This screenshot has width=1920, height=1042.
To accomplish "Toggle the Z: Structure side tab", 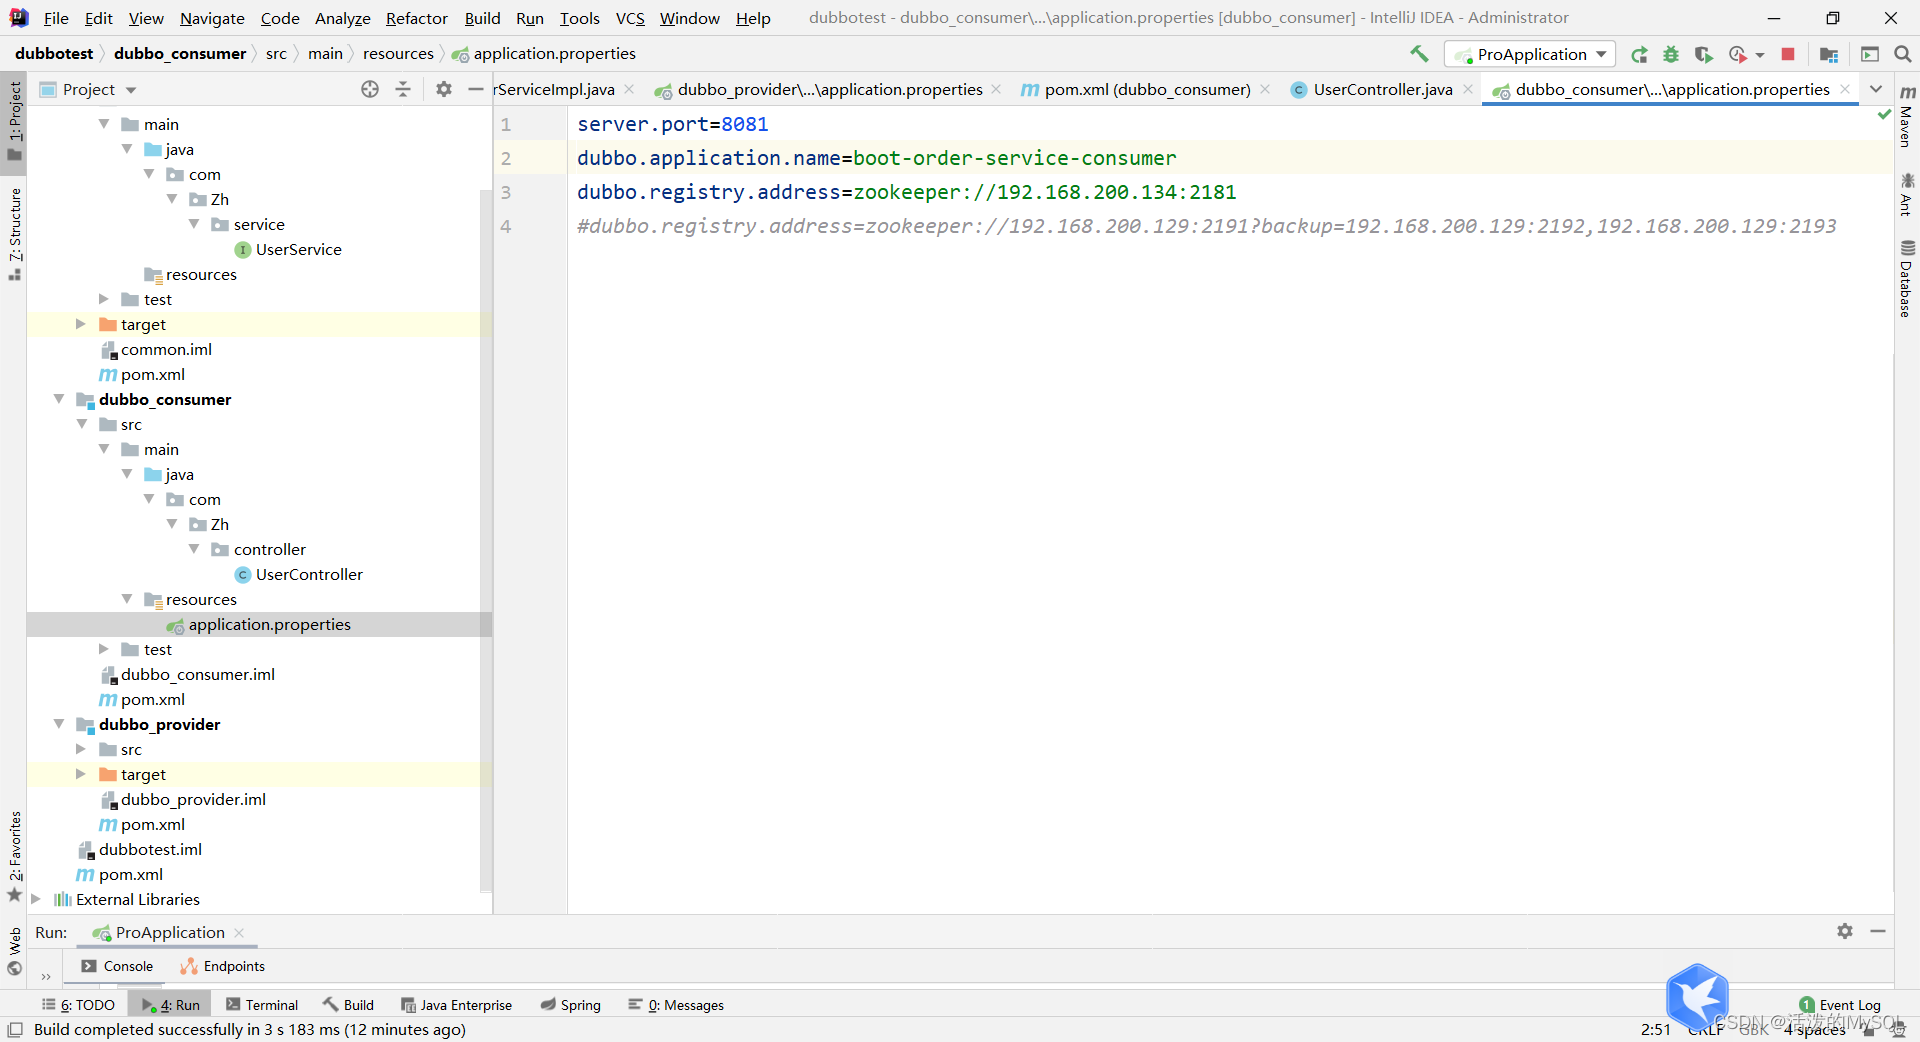I will point(14,234).
